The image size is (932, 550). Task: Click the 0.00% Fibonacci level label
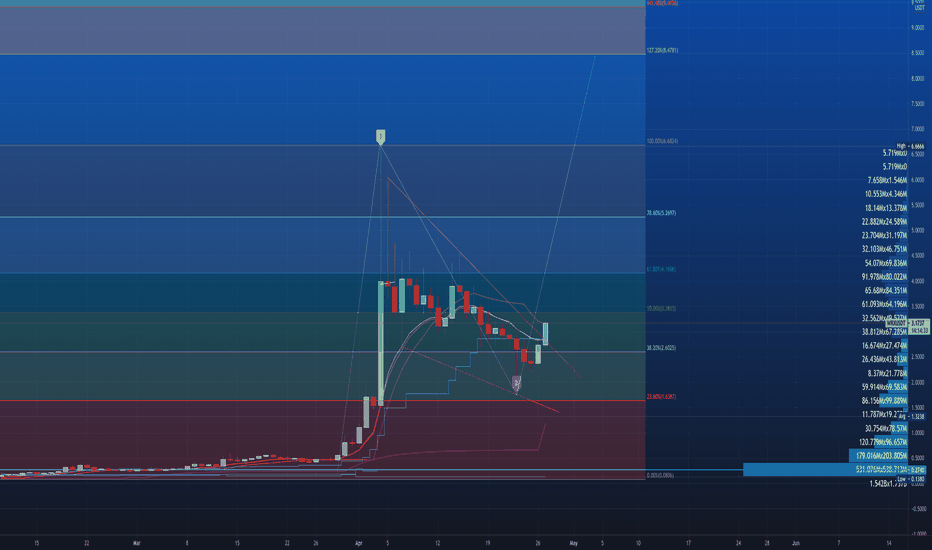click(660, 476)
